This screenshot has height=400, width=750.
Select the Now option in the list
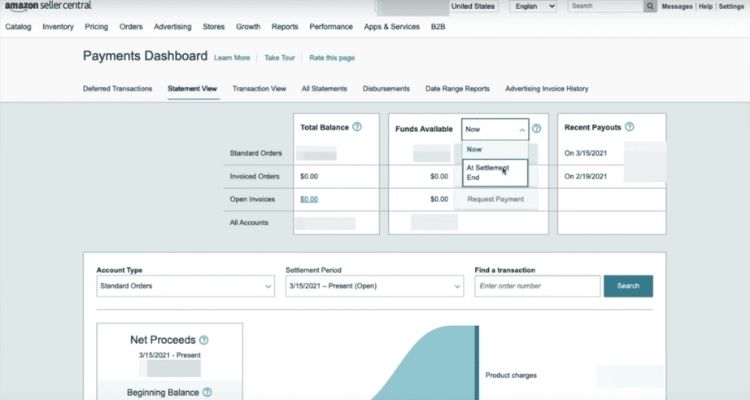495,149
